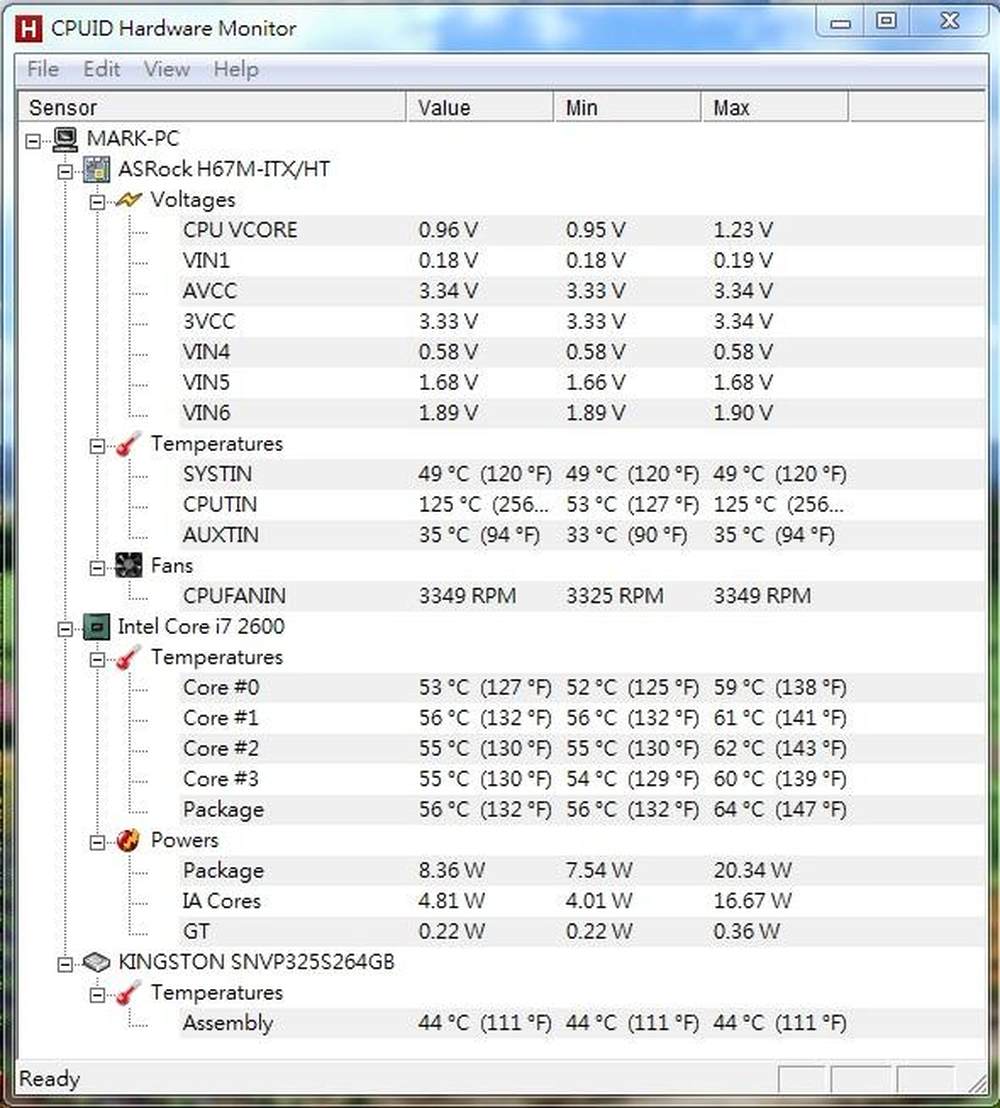This screenshot has width=1000, height=1108.
Task: Click the 1.23 V max VCORE value
Action: 743,230
